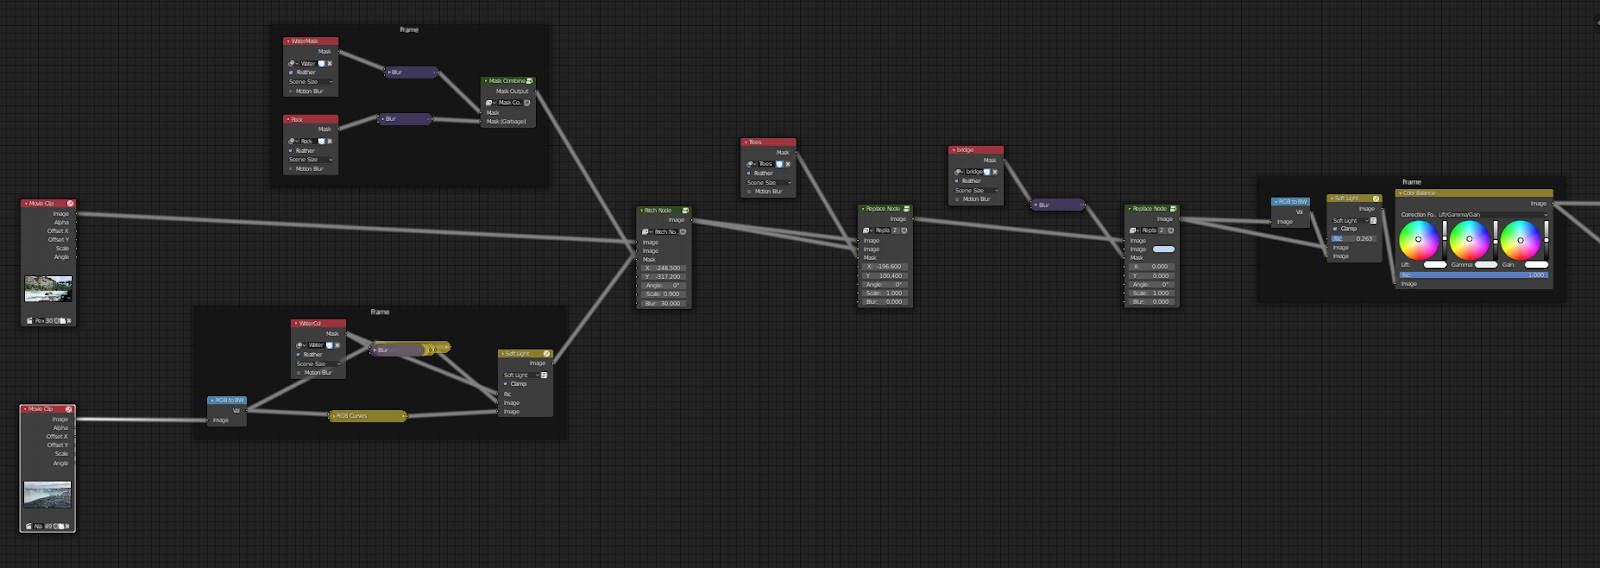The width and height of the screenshot is (1600, 568).
Task: Click fake user shield on Rock mask node
Action: point(321,141)
